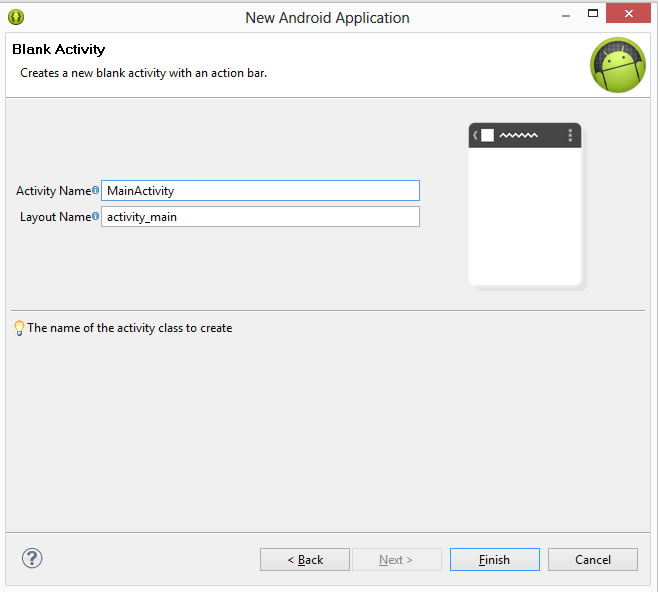This screenshot has height=592, width=658.
Task: Click 'Creates a new blank activity' description text
Action: pos(144,73)
